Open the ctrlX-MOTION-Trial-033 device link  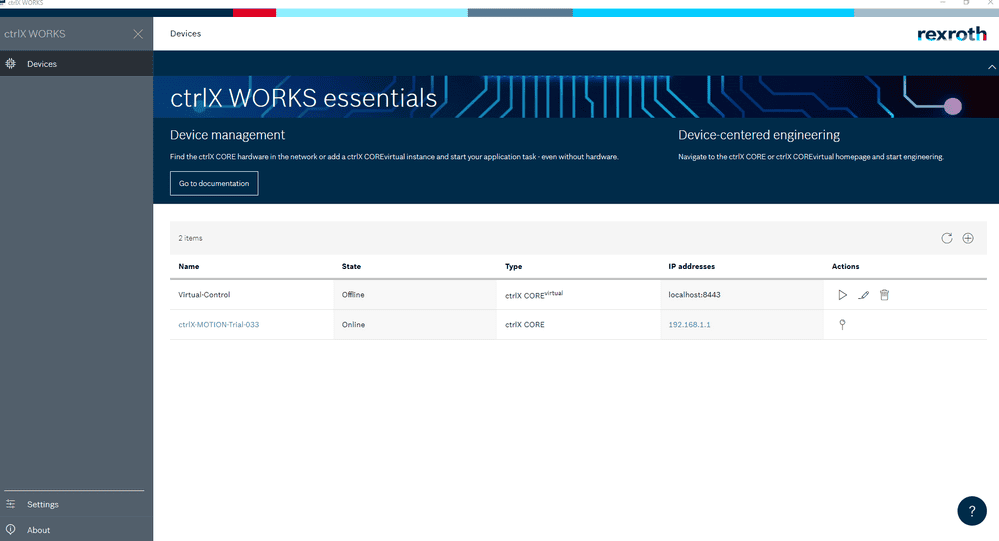(218, 325)
